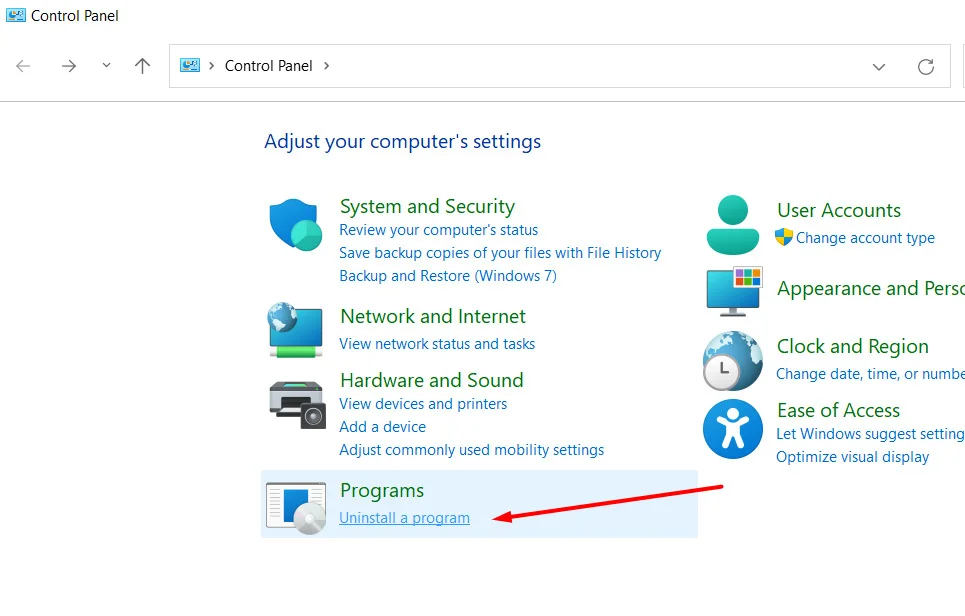Image resolution: width=965 pixels, height=616 pixels.
Task: Click the Control Panel breadcrumb text
Action: click(x=268, y=66)
